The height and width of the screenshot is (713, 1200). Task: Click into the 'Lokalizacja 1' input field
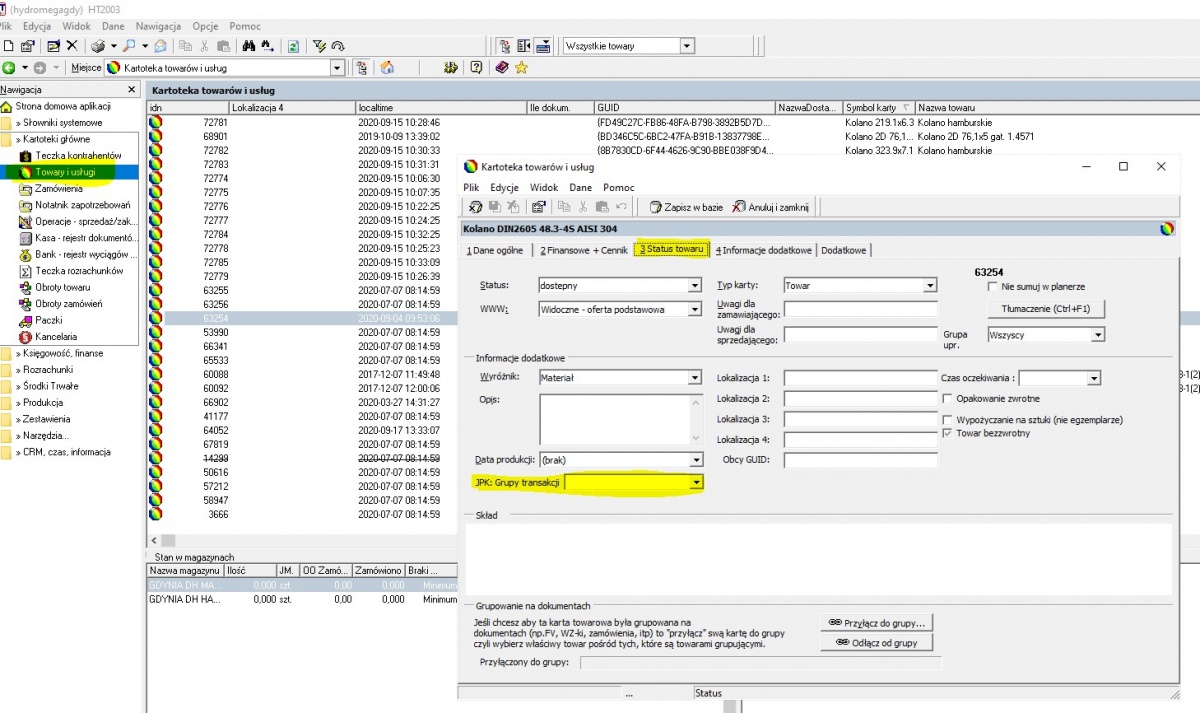(x=861, y=378)
